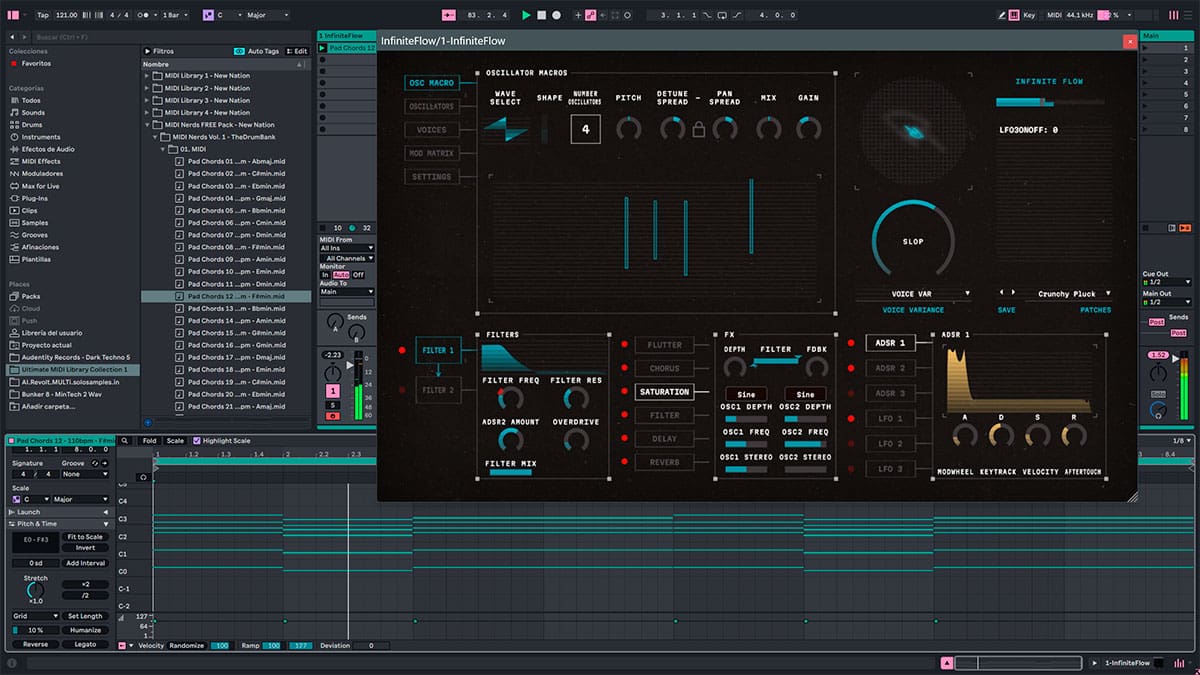
Task: Click the OSC1 FREQ slider
Action: tap(744, 443)
